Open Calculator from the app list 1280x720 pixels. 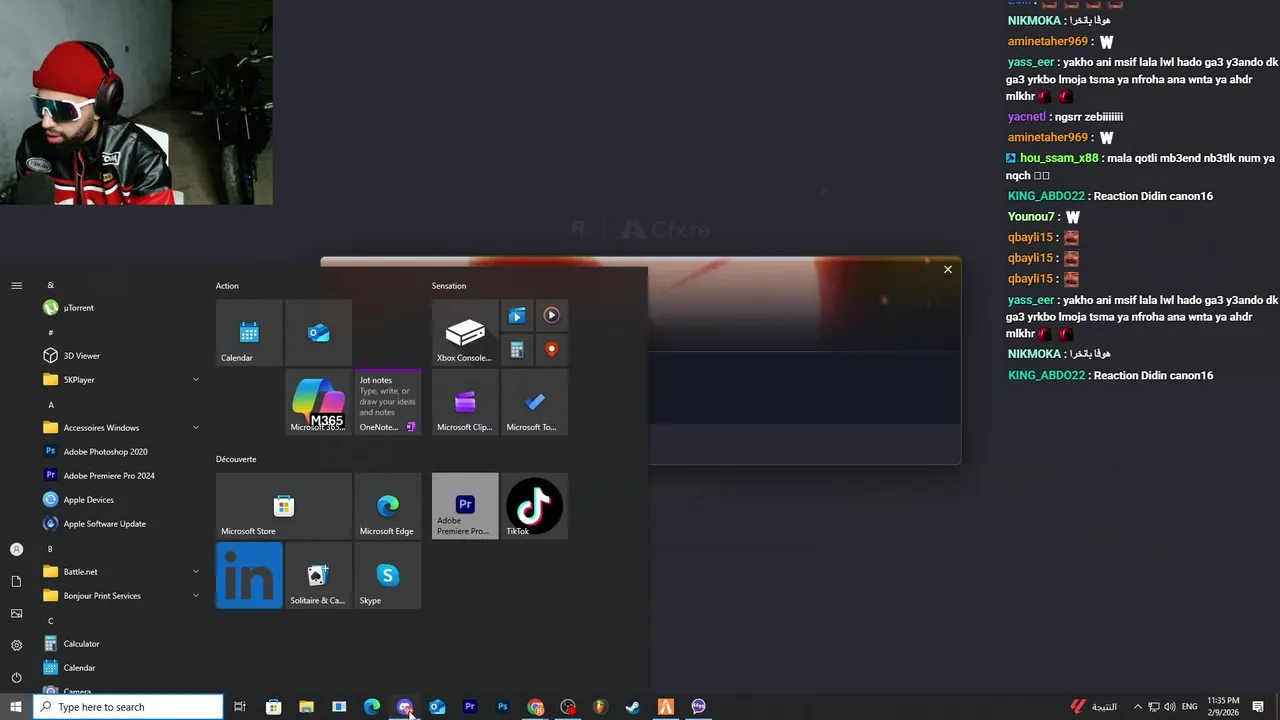pos(122,644)
